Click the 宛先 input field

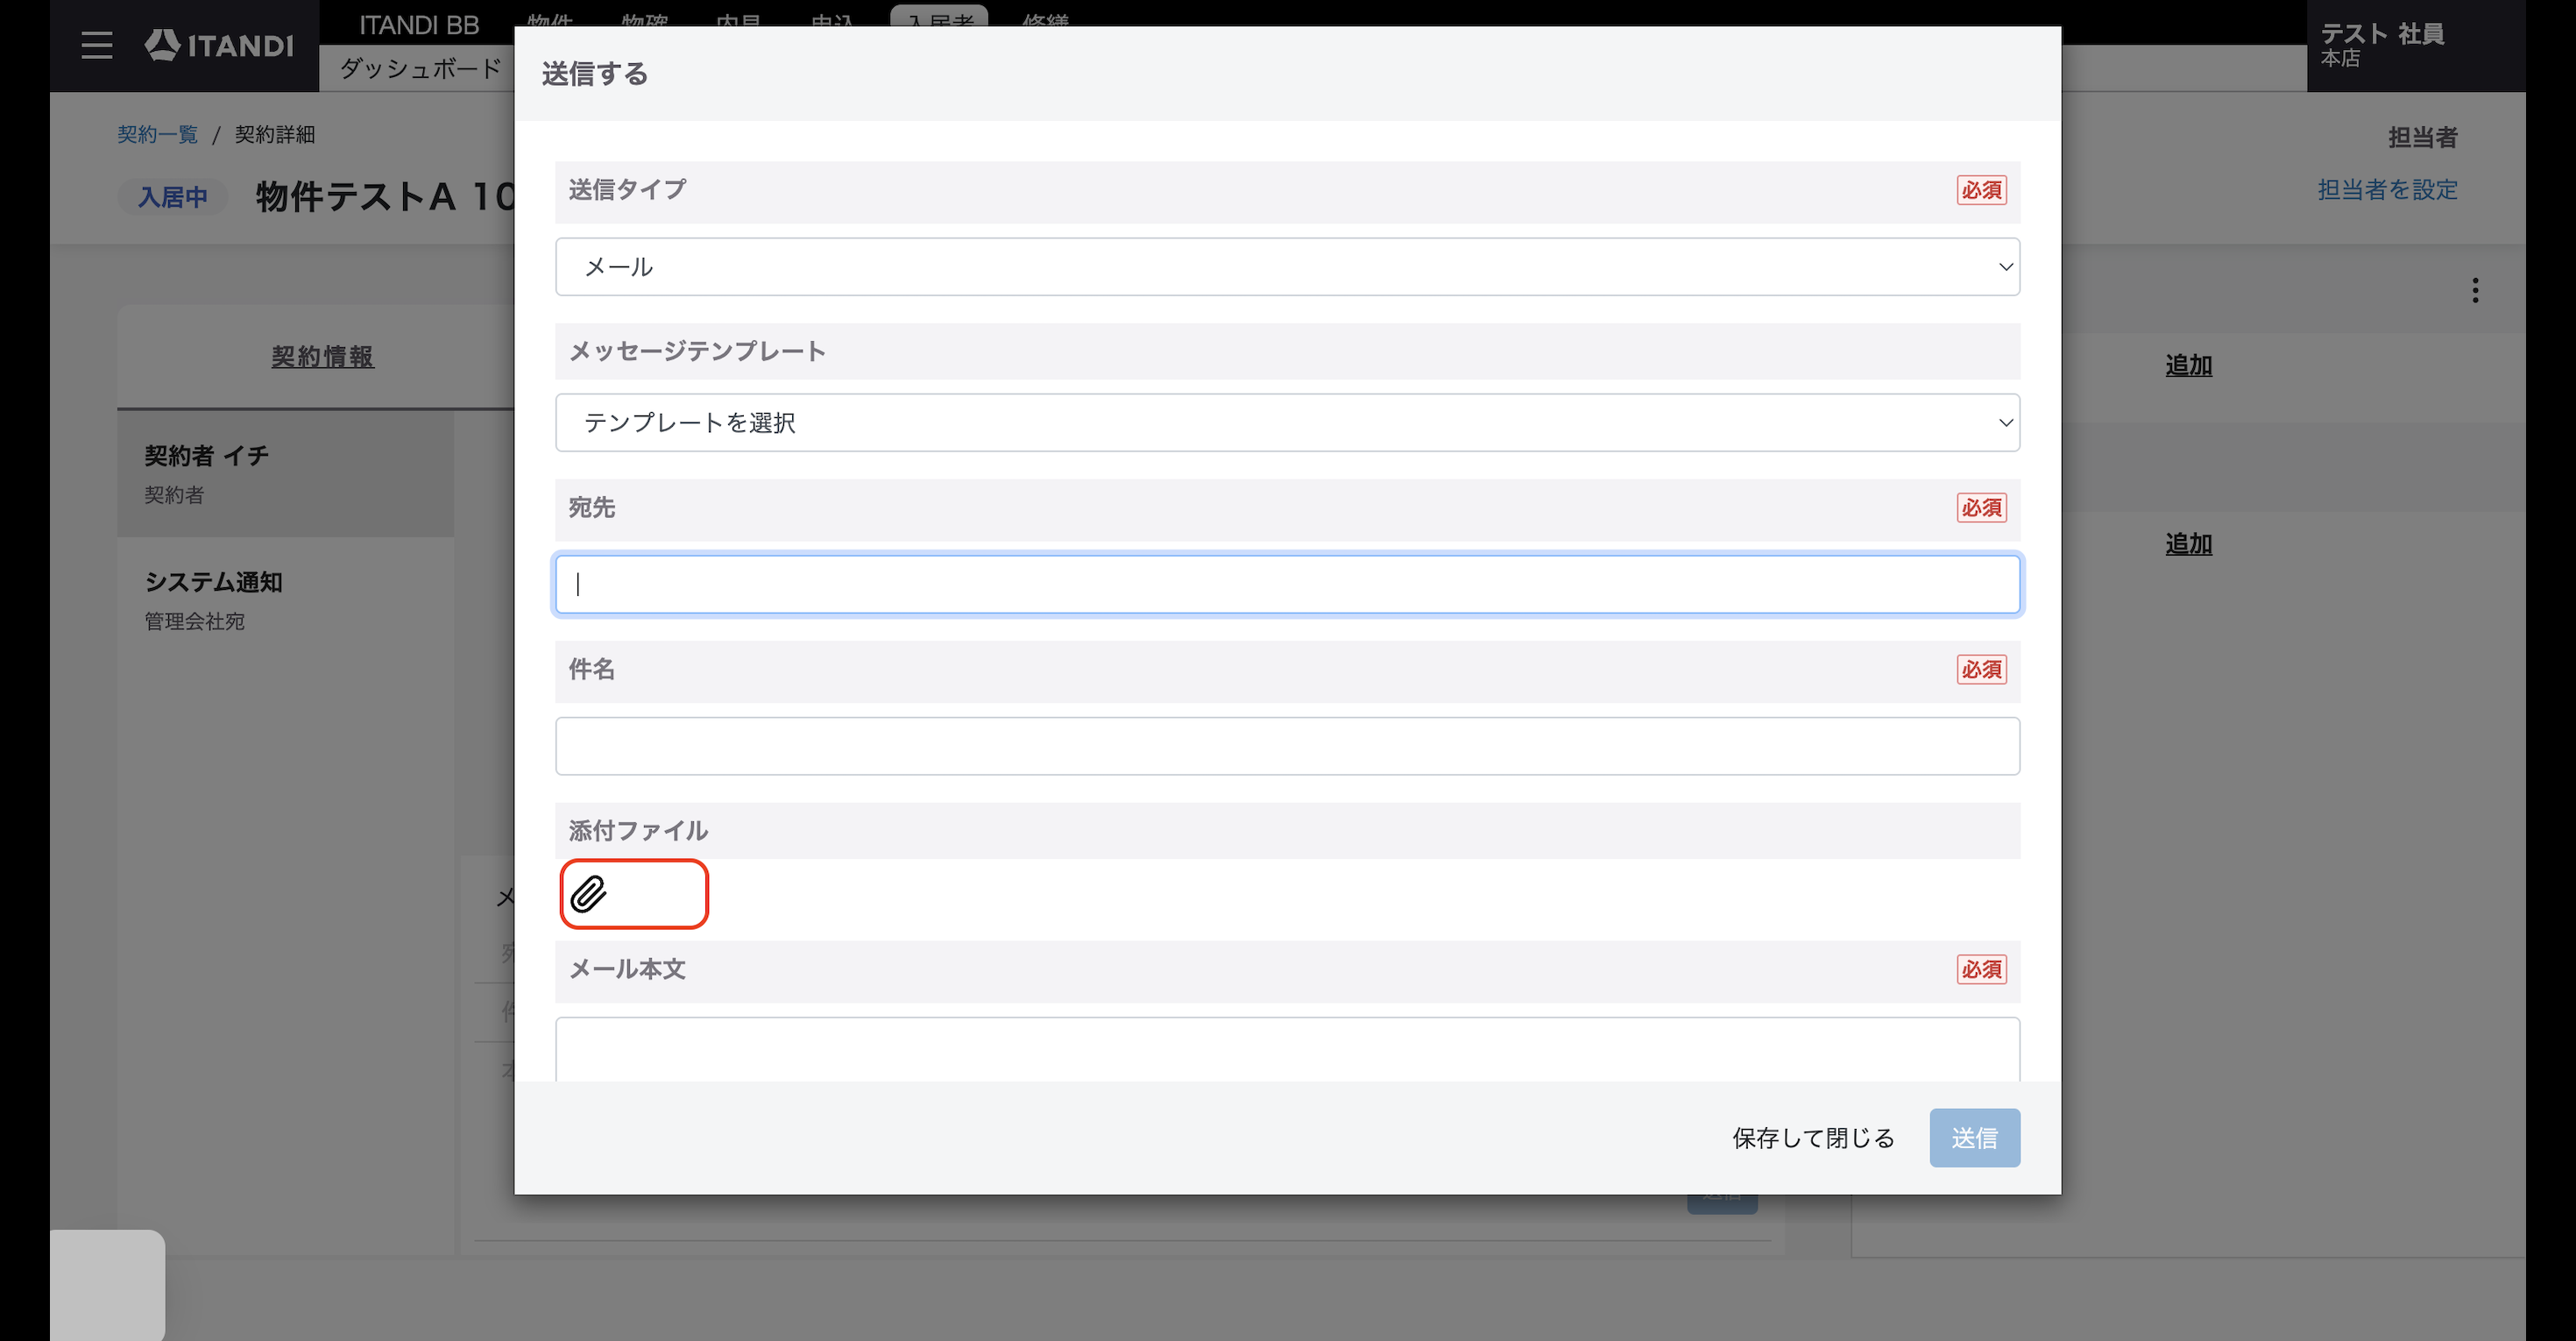click(1287, 584)
